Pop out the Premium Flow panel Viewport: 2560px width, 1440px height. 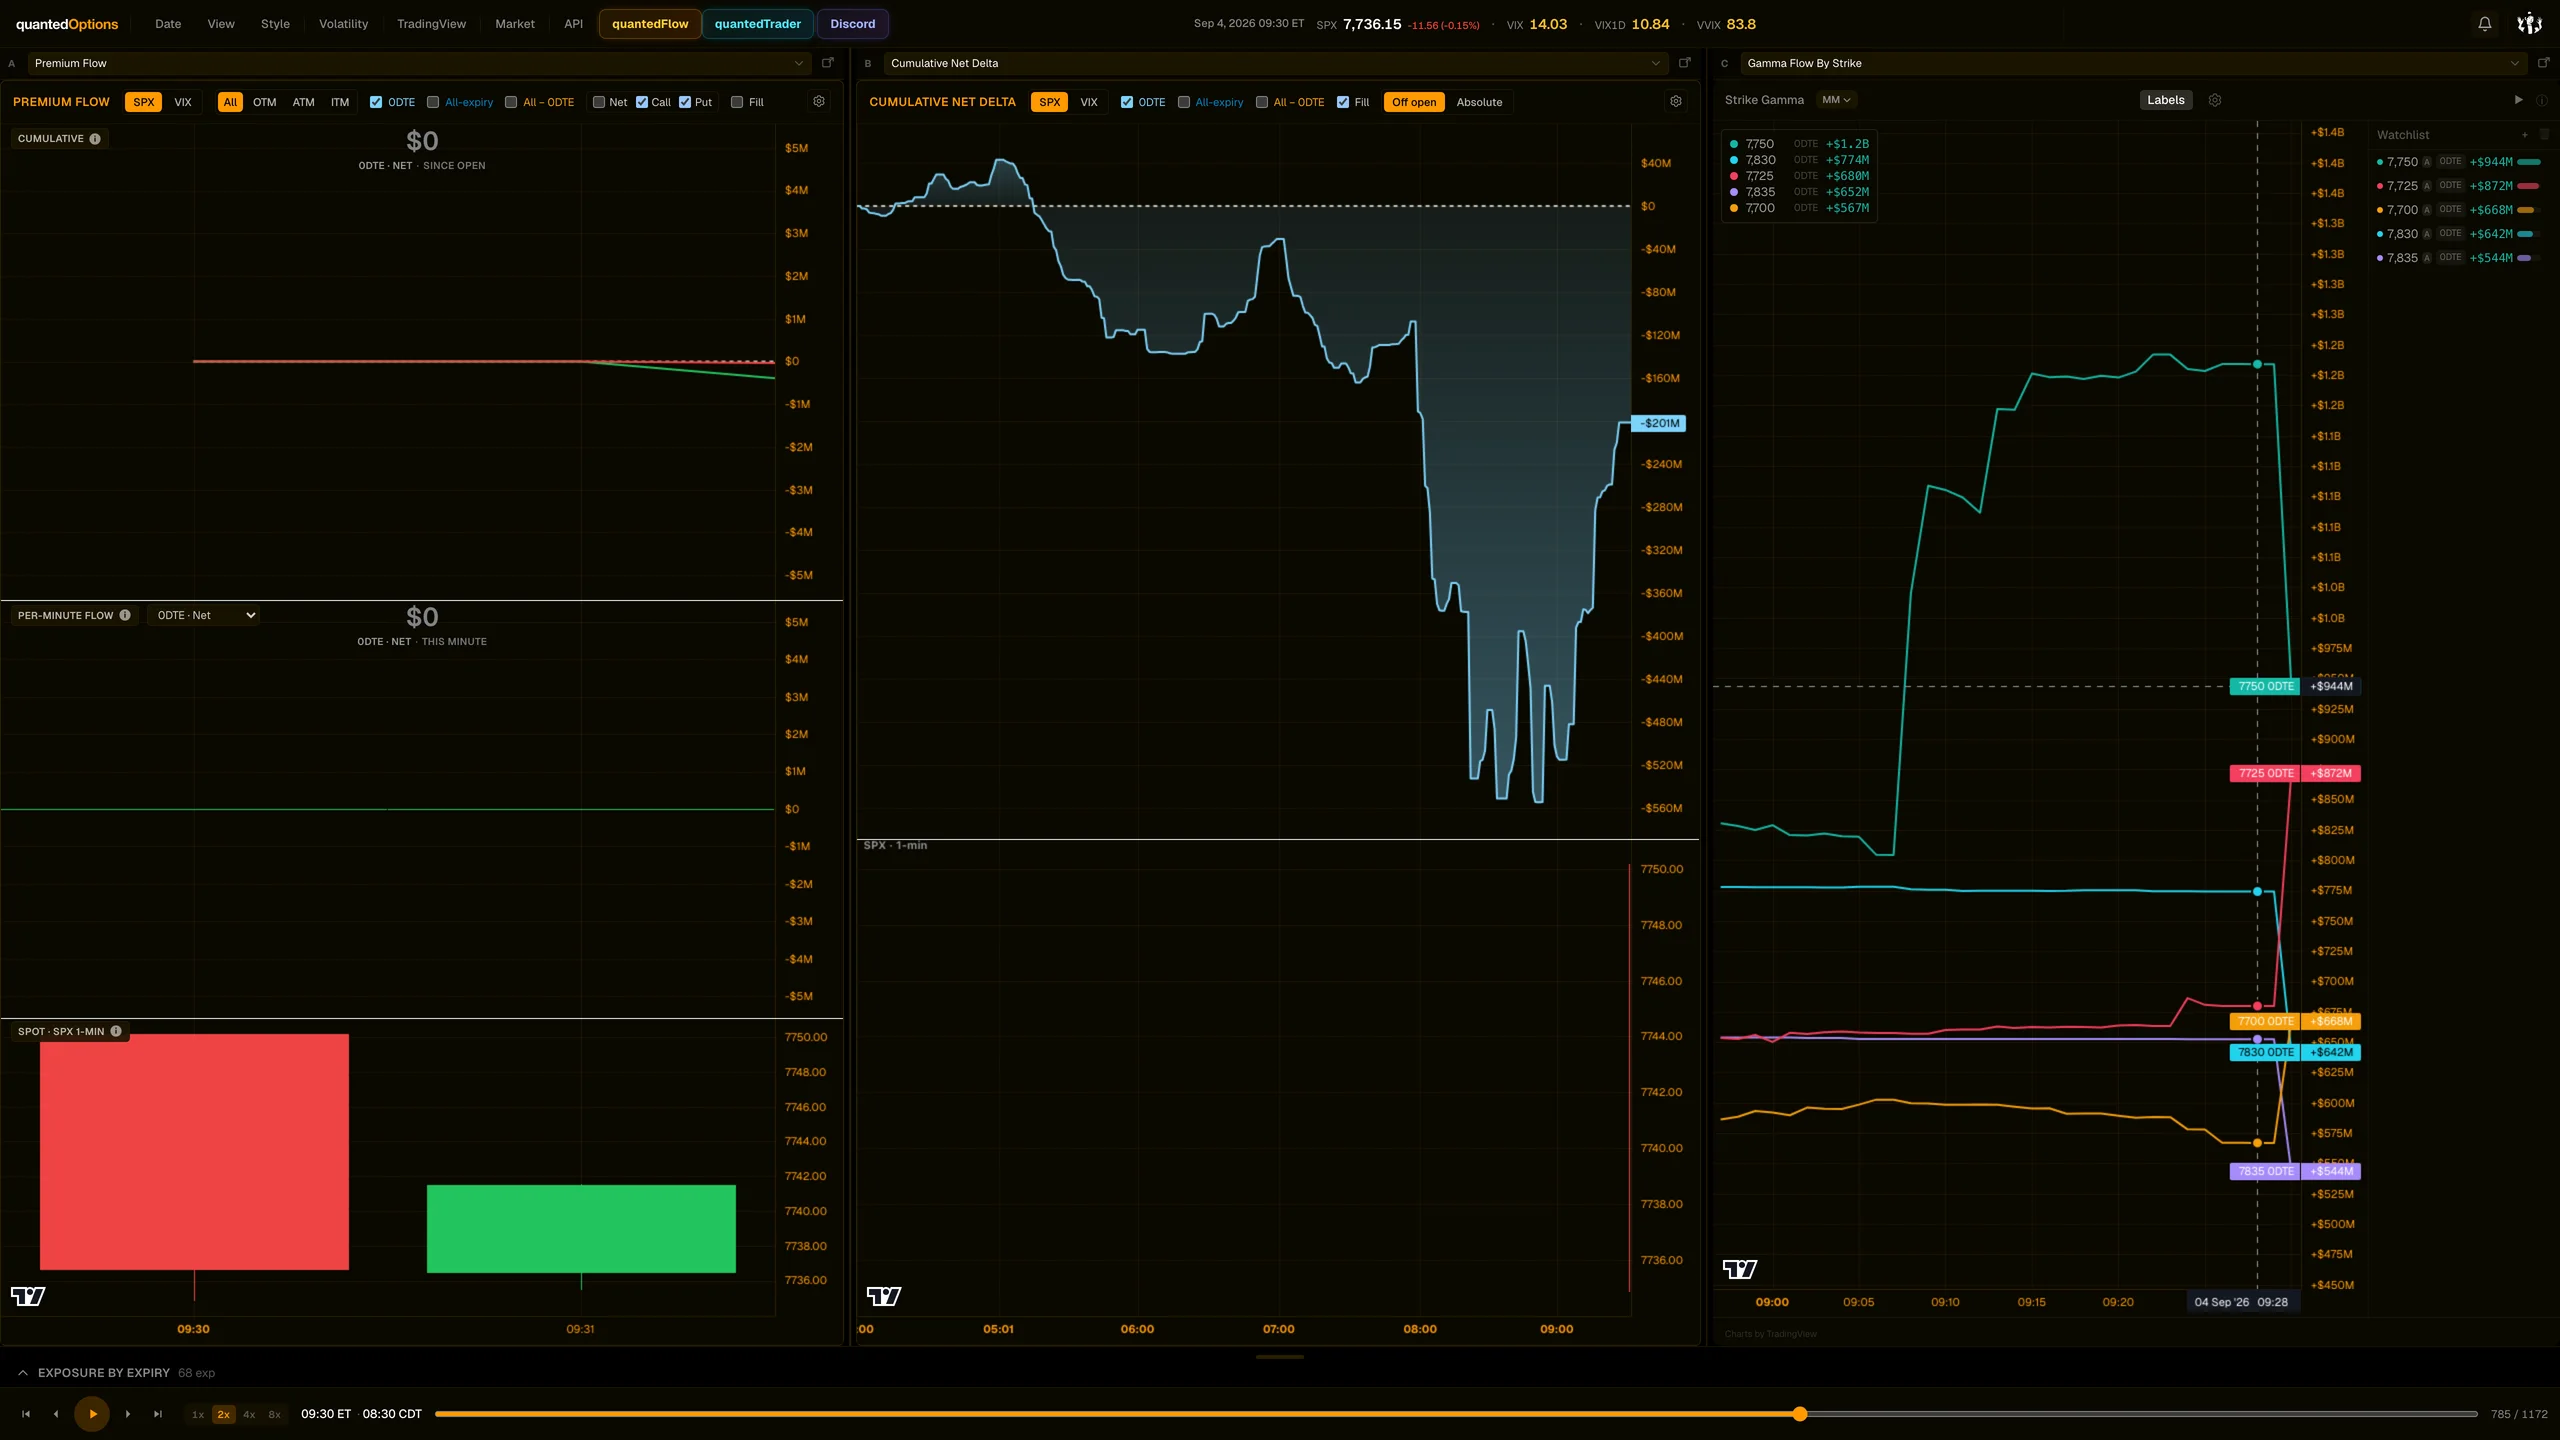click(828, 63)
